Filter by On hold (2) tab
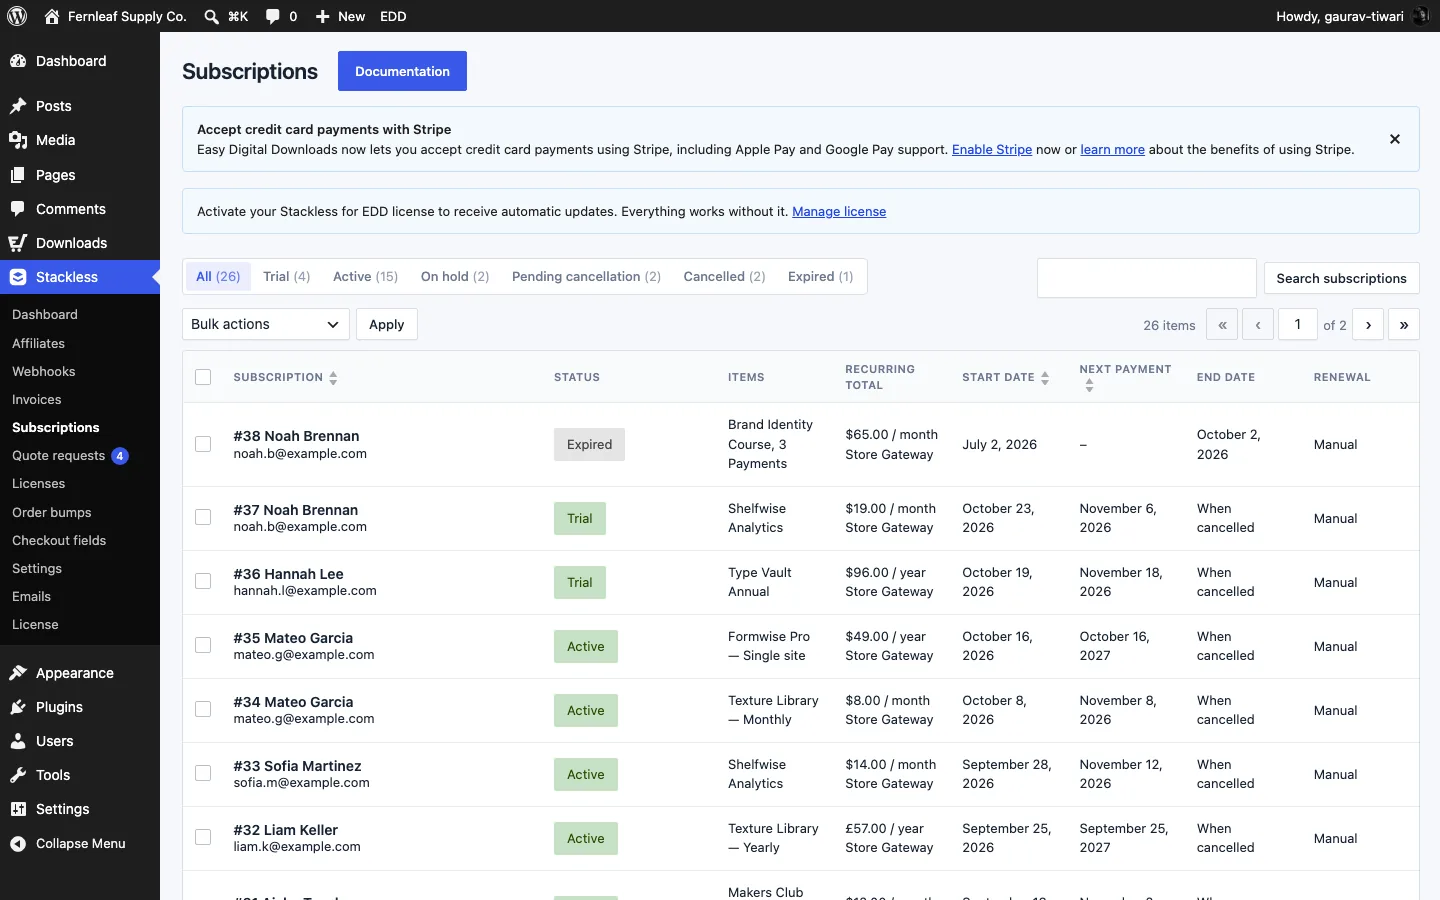1440x900 pixels. point(455,276)
